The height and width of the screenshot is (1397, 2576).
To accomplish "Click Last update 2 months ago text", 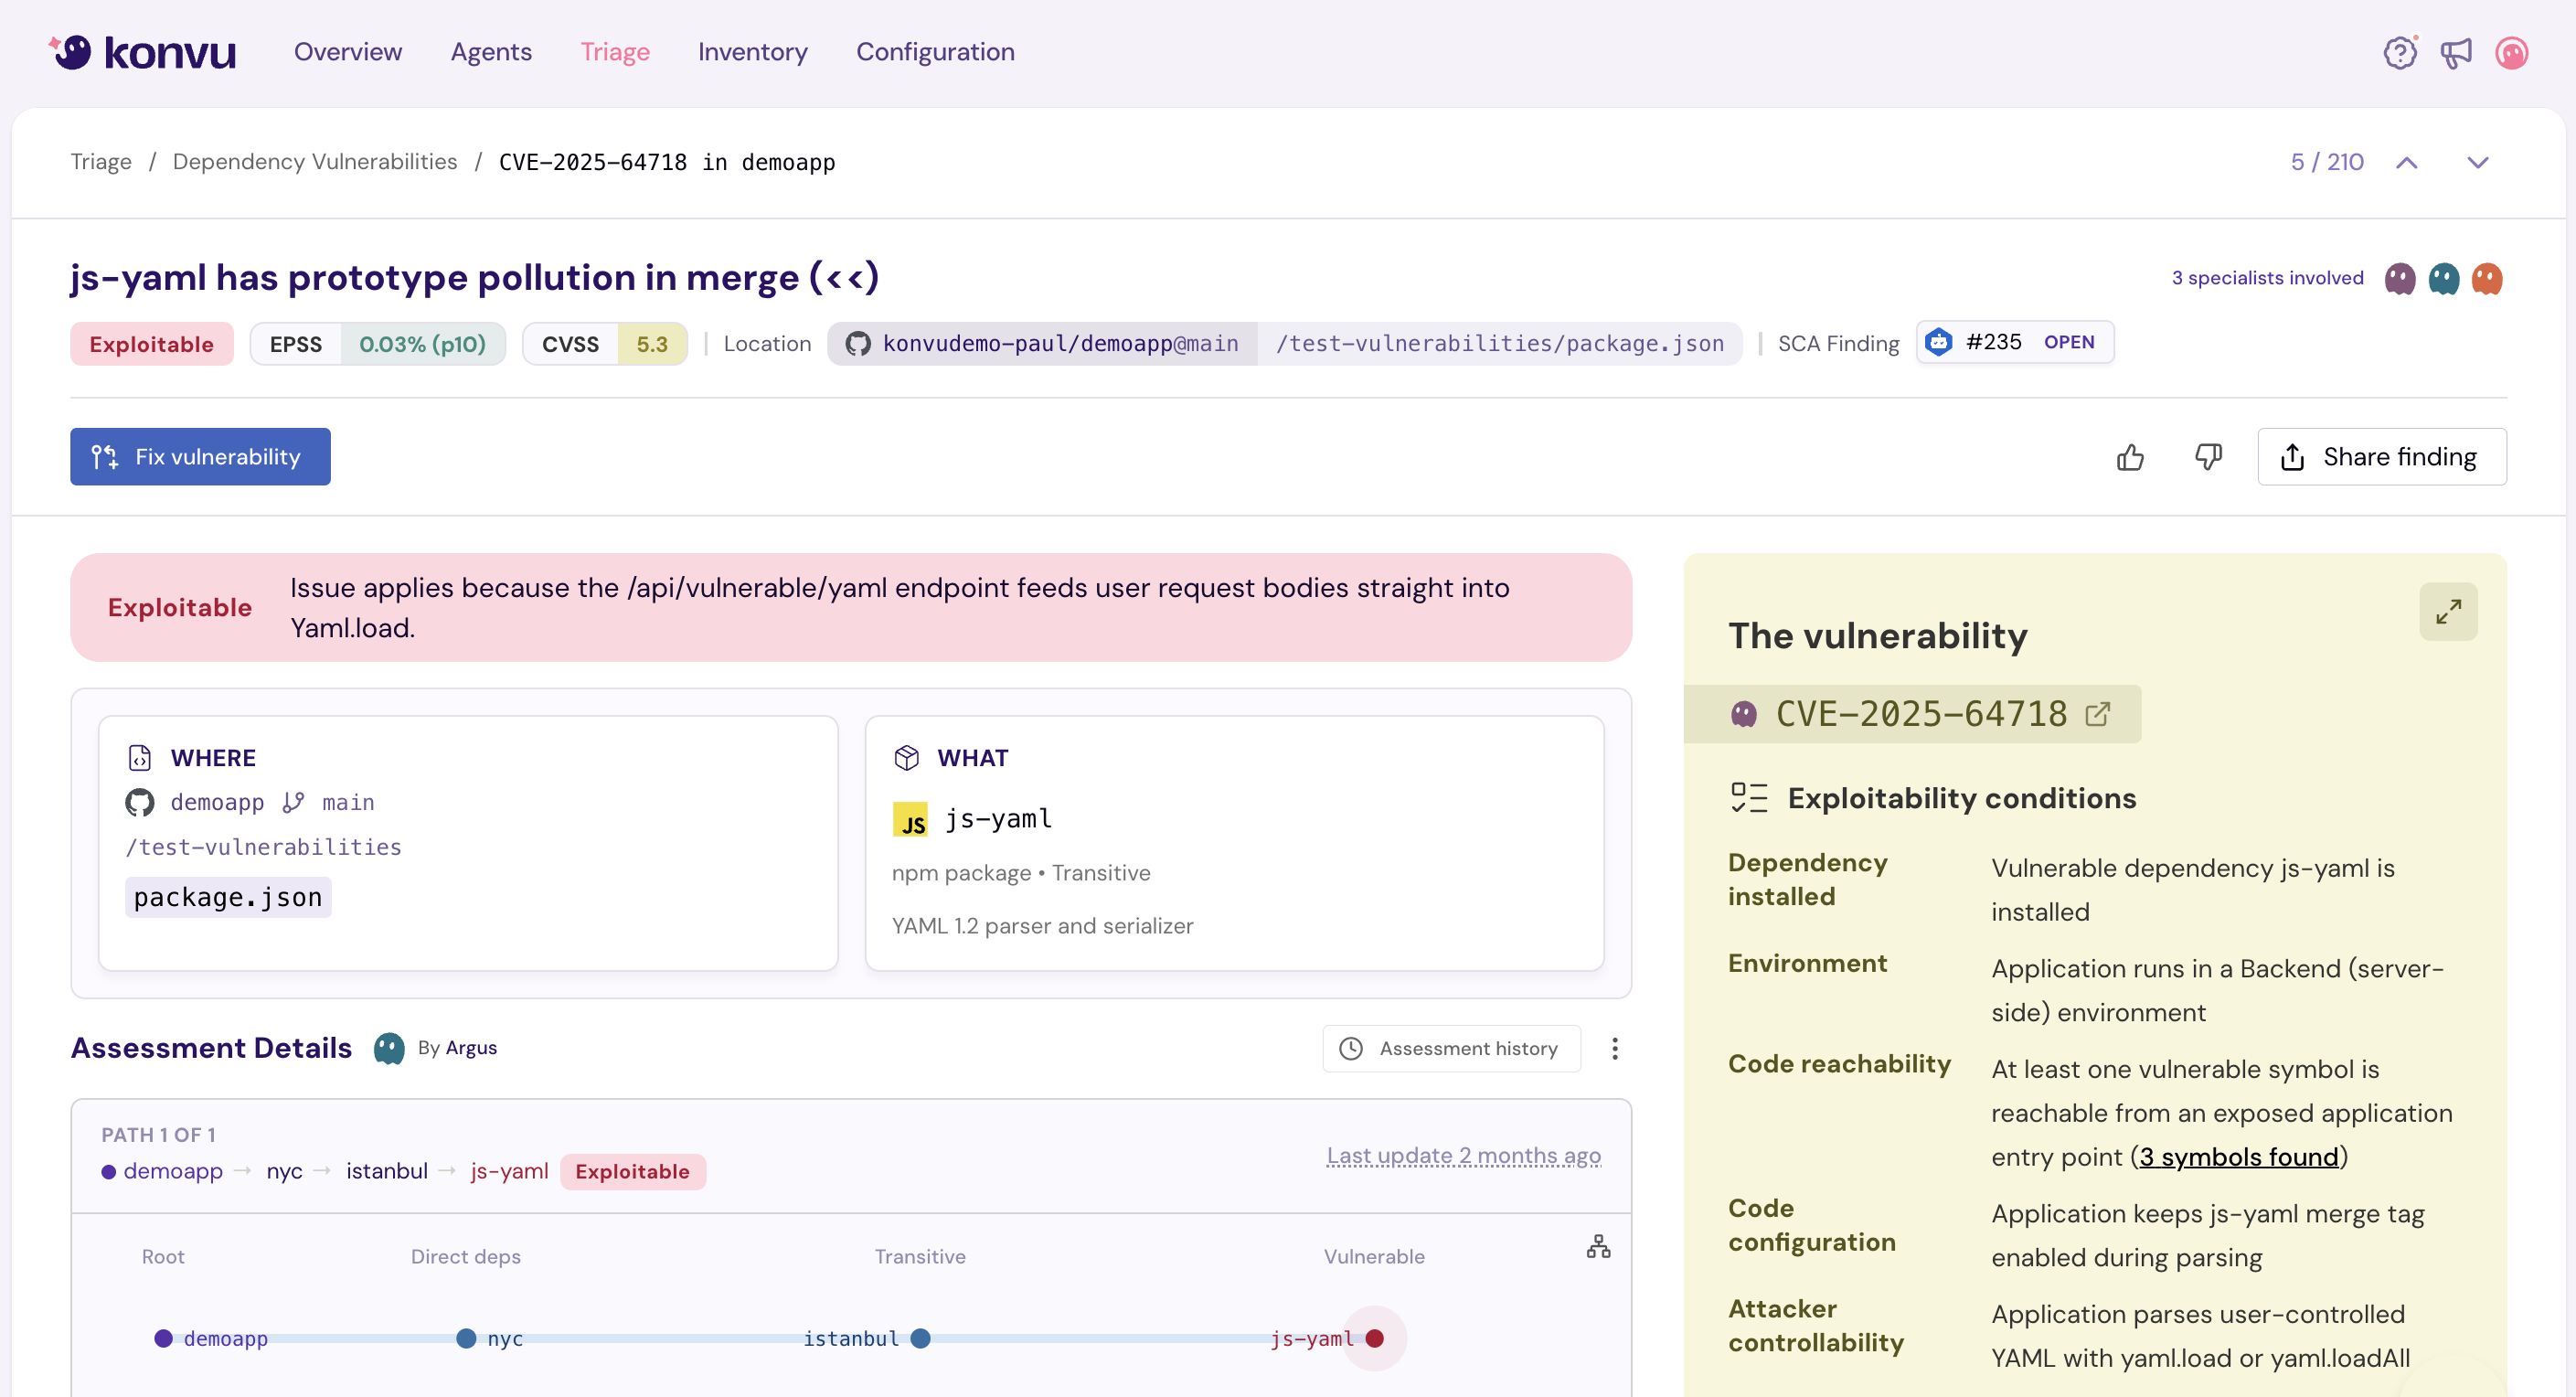I will click(x=1464, y=1156).
